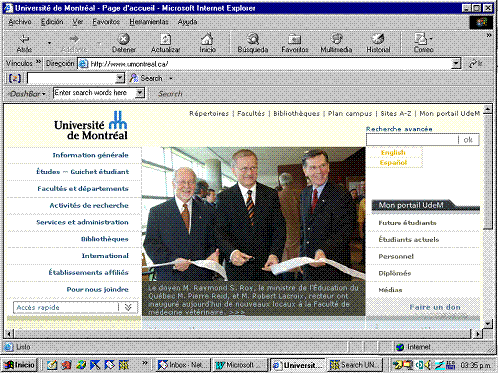Open the Herramientas menu
The width and height of the screenshot is (498, 373).
pos(149,22)
